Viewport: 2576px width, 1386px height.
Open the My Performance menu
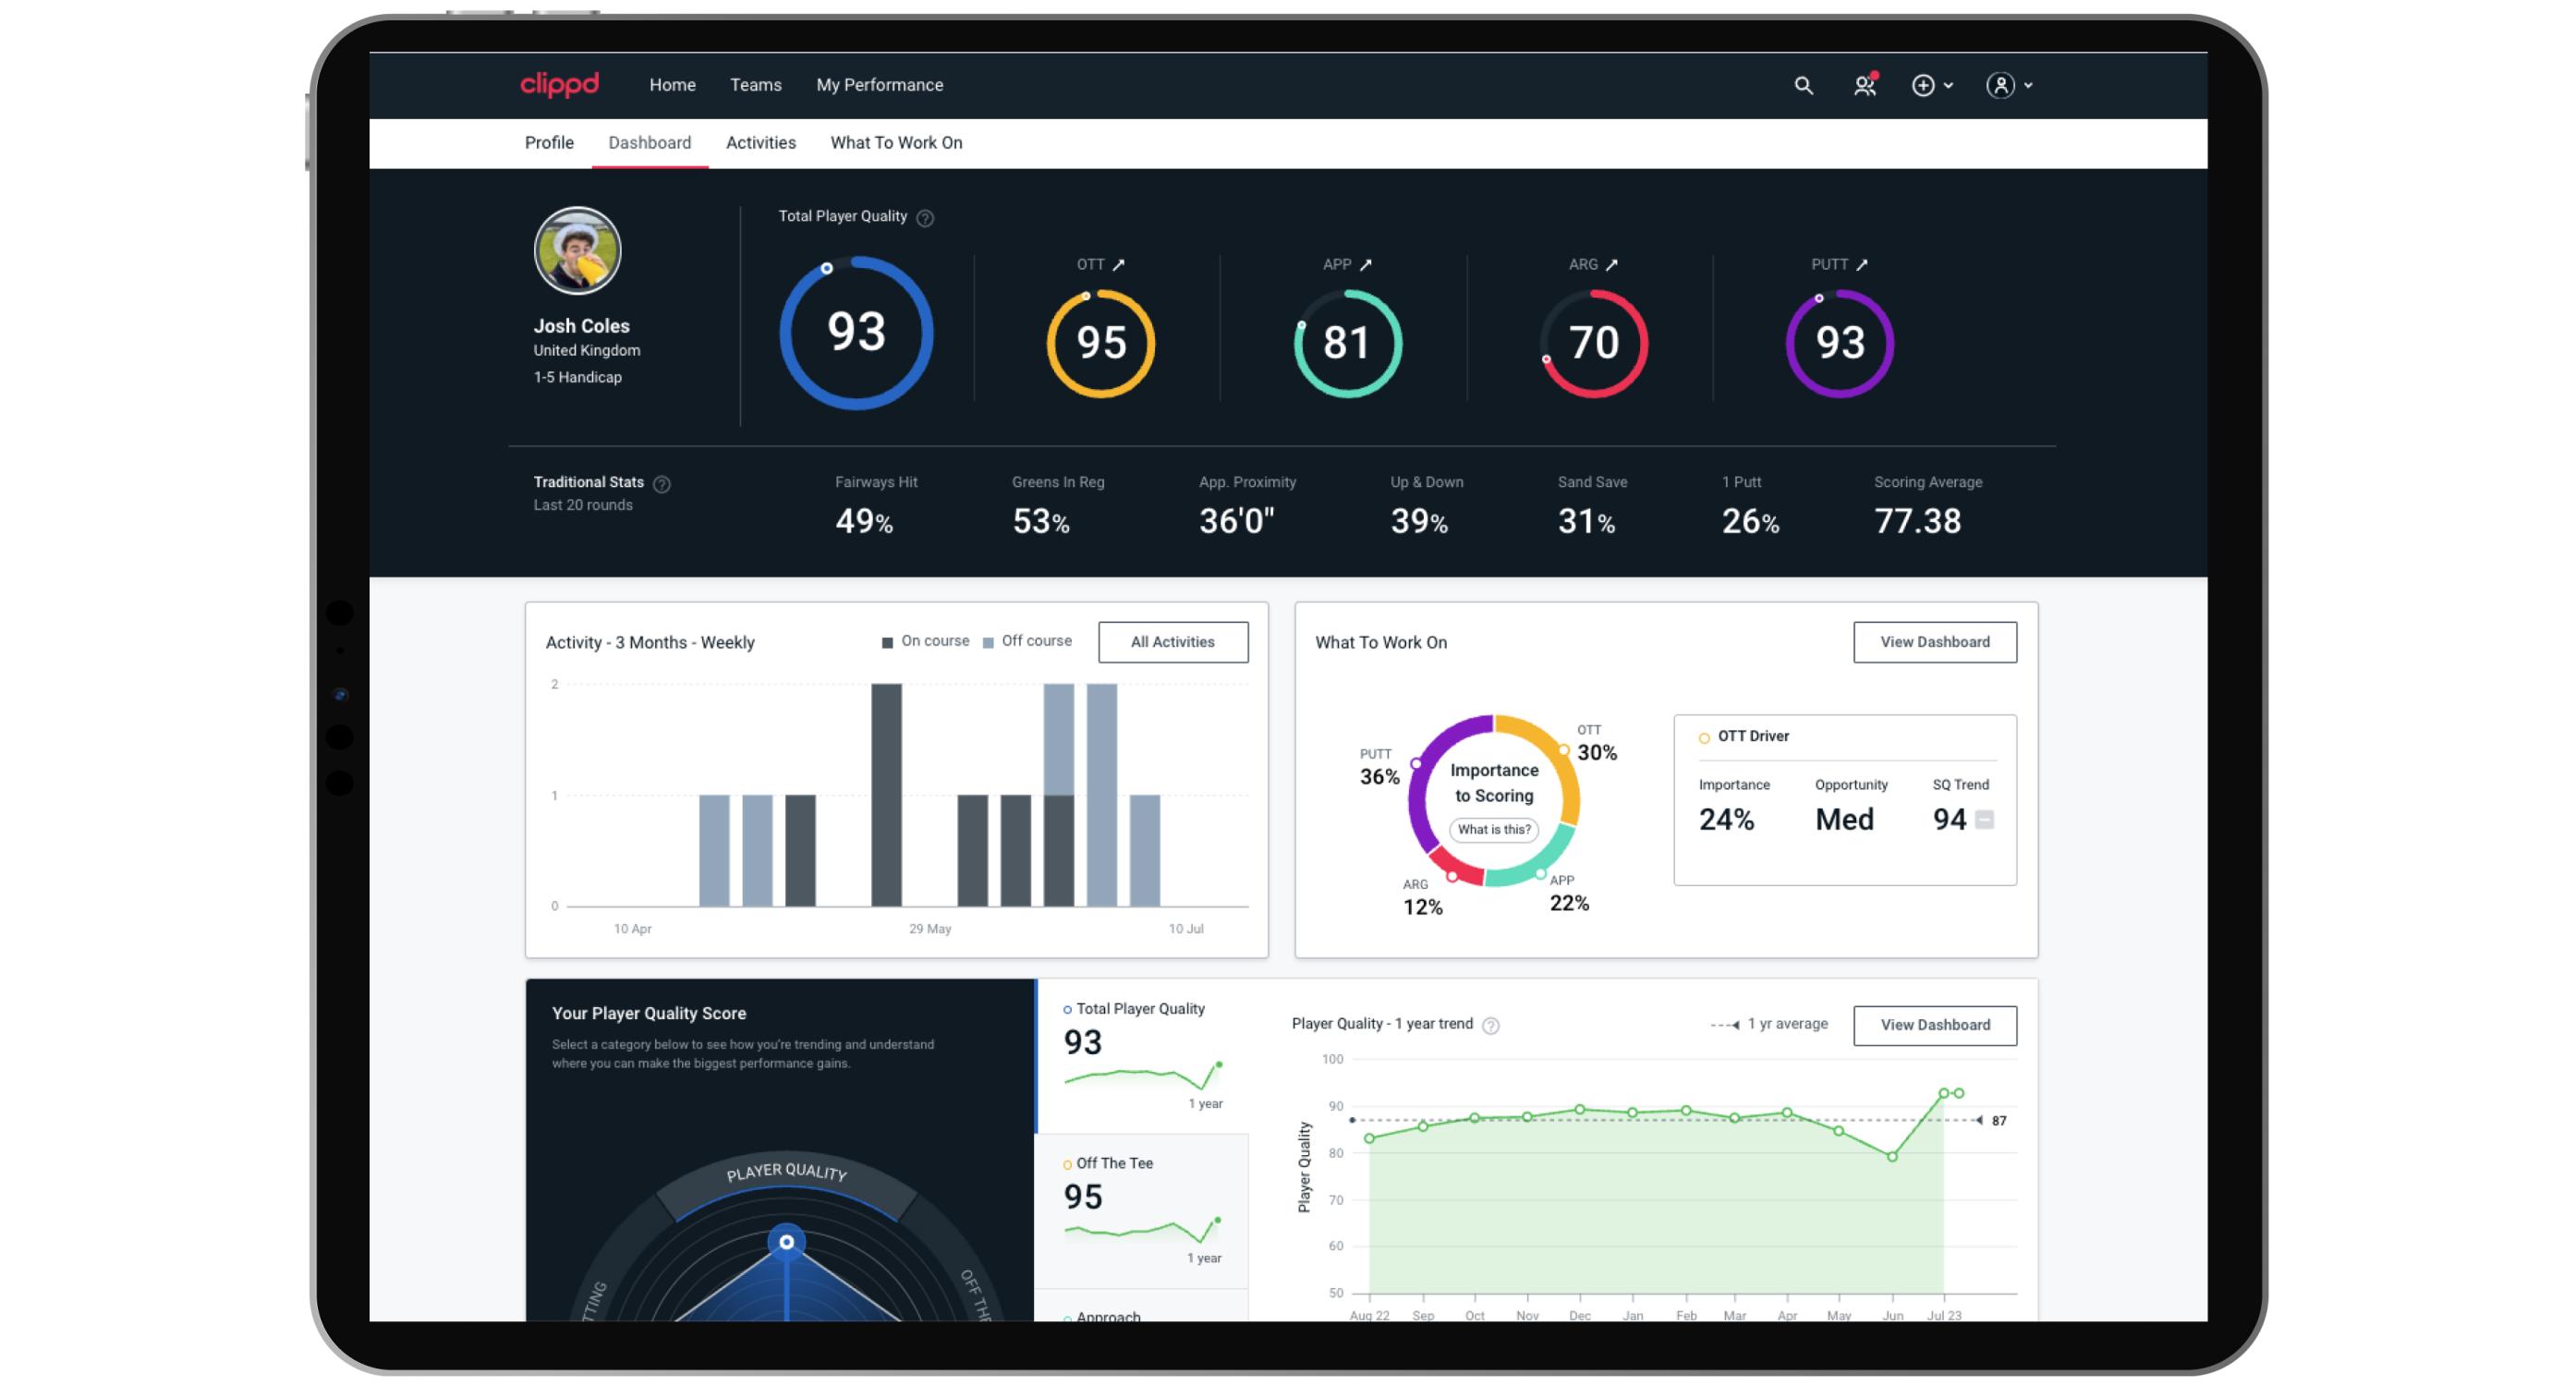coord(879,85)
